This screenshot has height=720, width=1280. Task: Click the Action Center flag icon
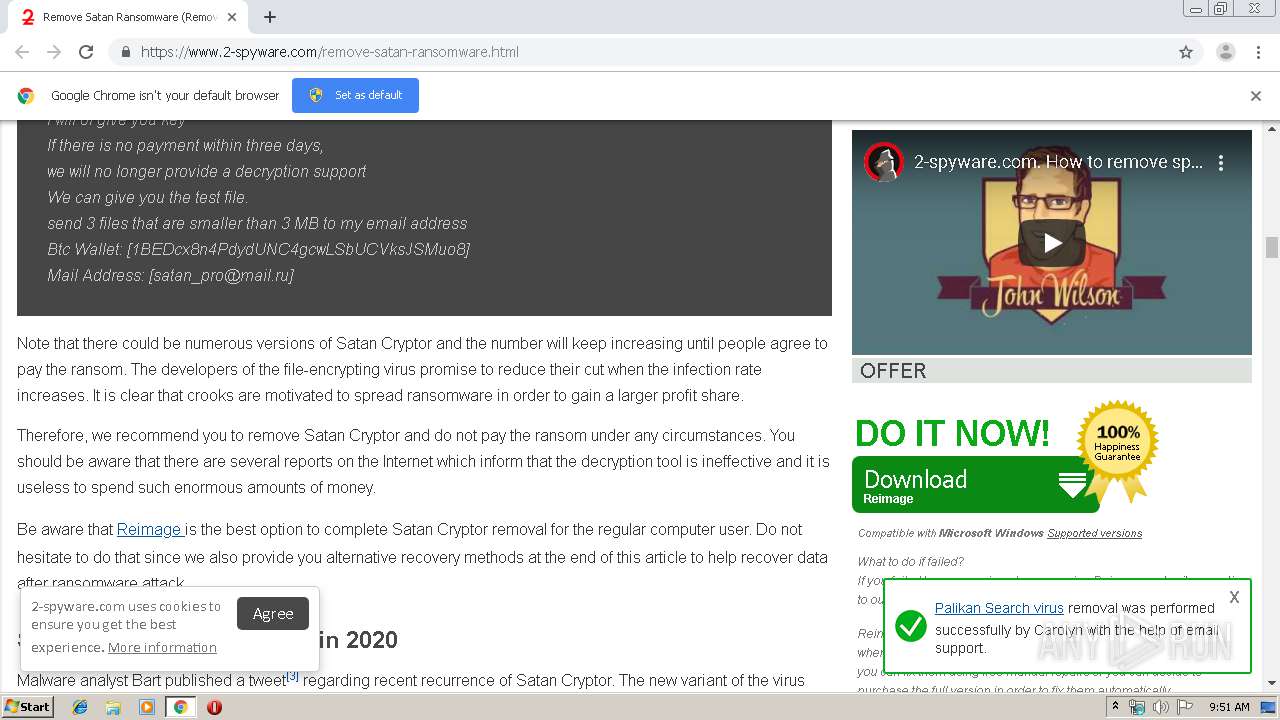(x=1183, y=707)
